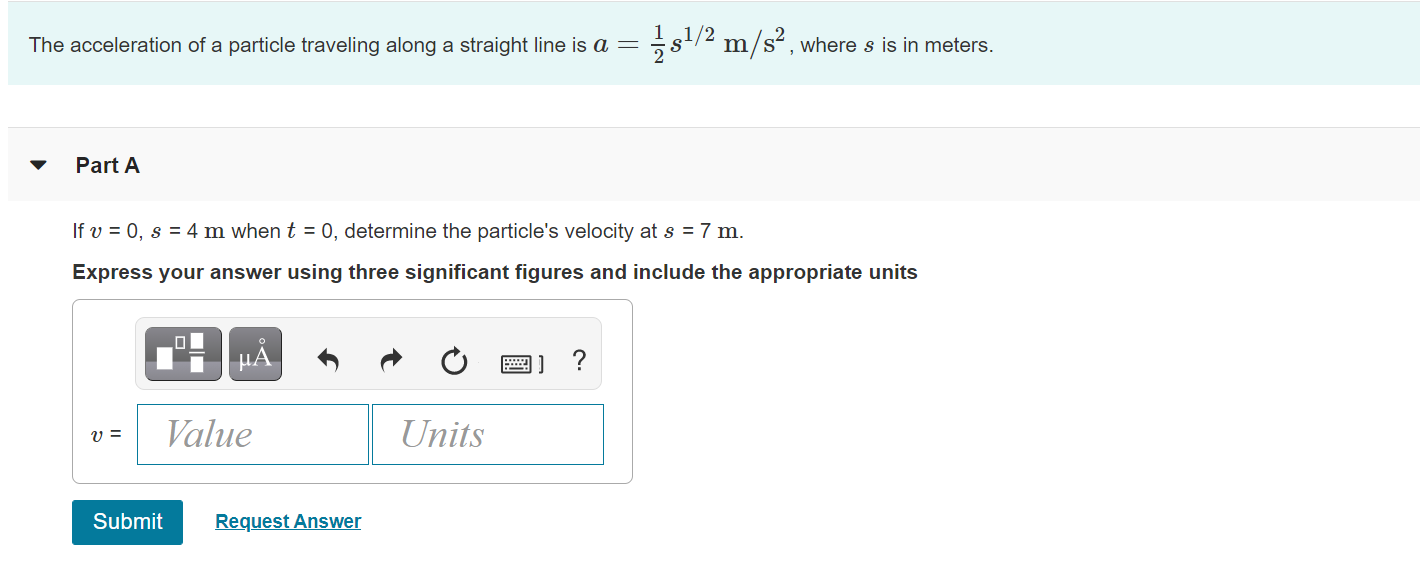Click inside the answer entry panel
Image resolution: width=1421 pixels, height=583 pixels.
[x=351, y=390]
